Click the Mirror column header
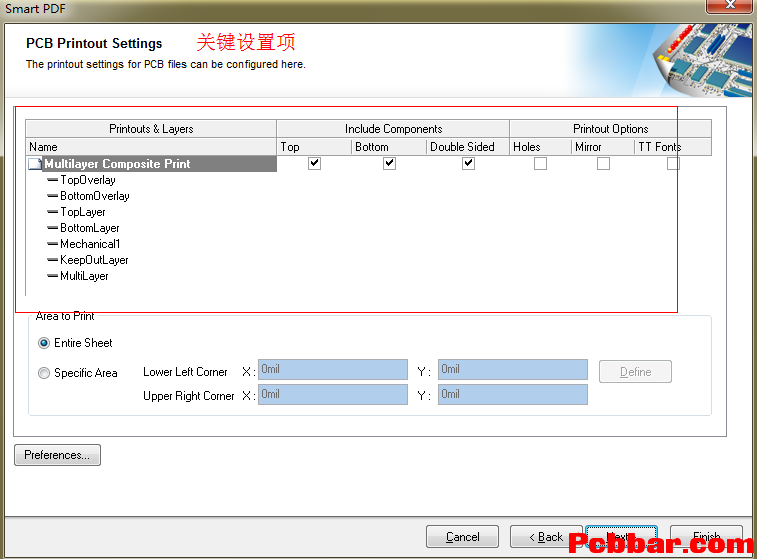The width and height of the screenshot is (757, 559). [x=603, y=147]
